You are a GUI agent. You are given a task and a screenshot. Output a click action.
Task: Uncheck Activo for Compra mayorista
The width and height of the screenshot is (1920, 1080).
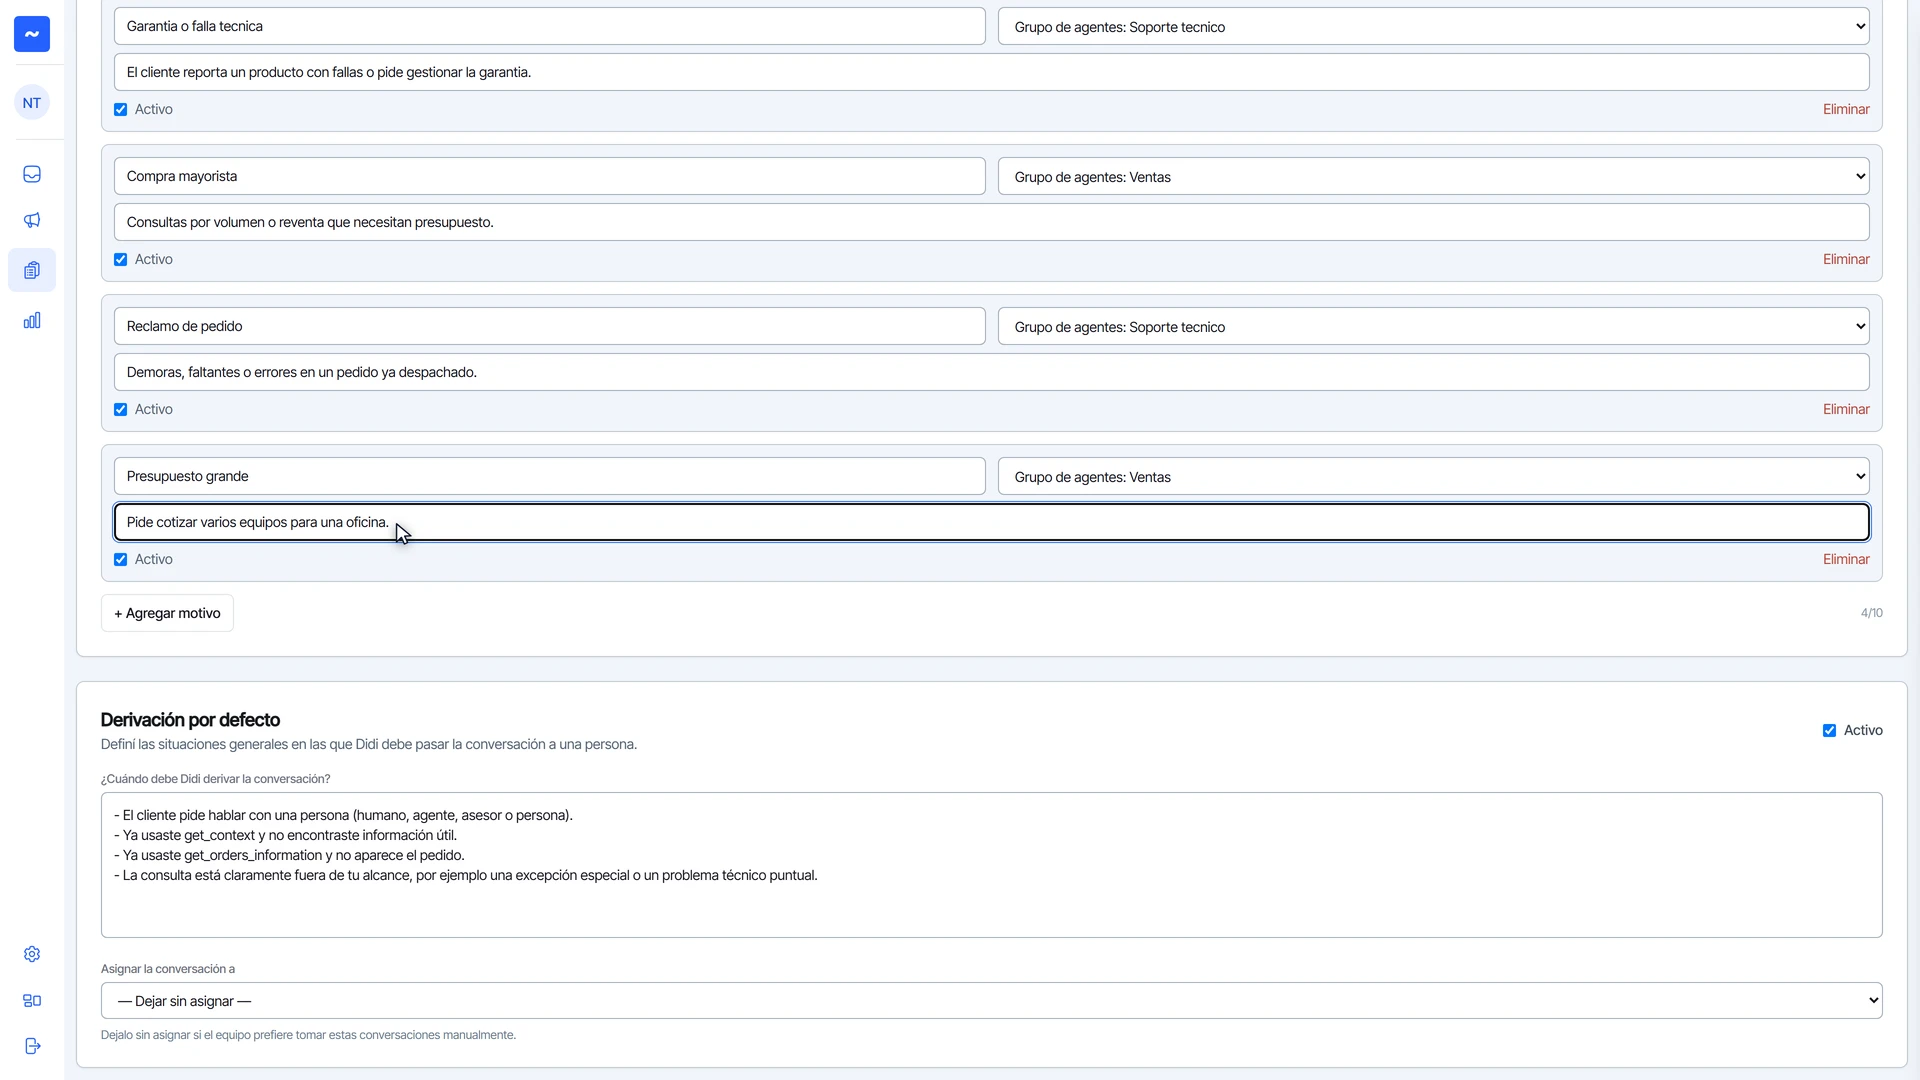(120, 259)
